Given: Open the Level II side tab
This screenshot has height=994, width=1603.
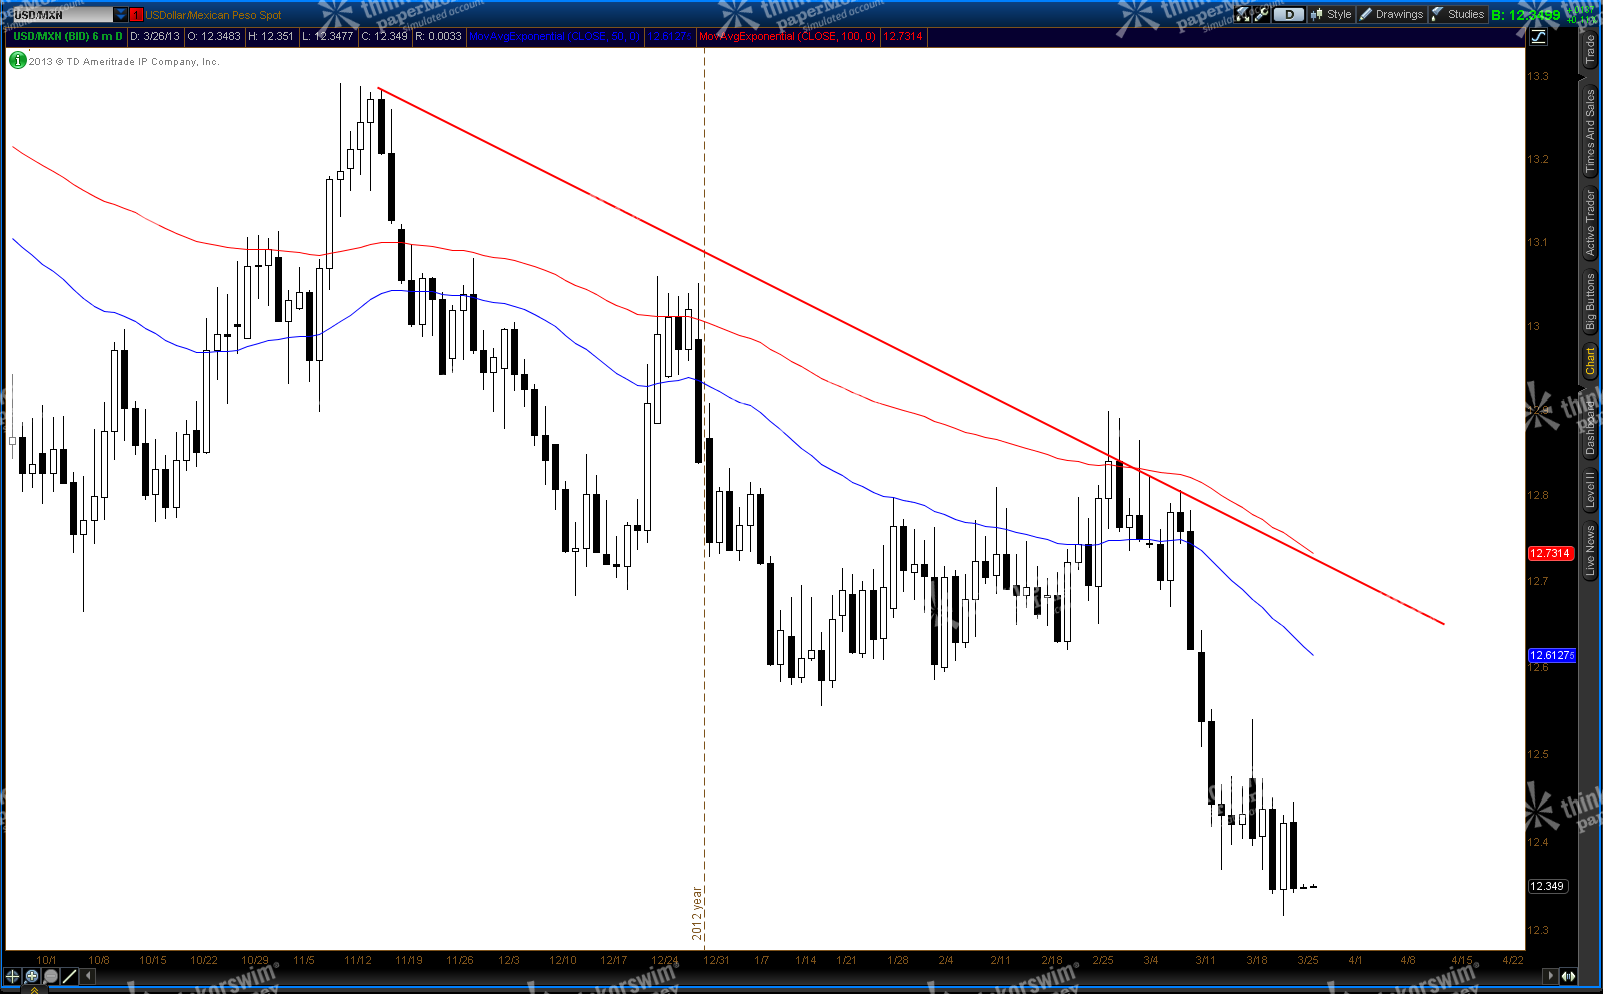Looking at the screenshot, I should [1590, 489].
